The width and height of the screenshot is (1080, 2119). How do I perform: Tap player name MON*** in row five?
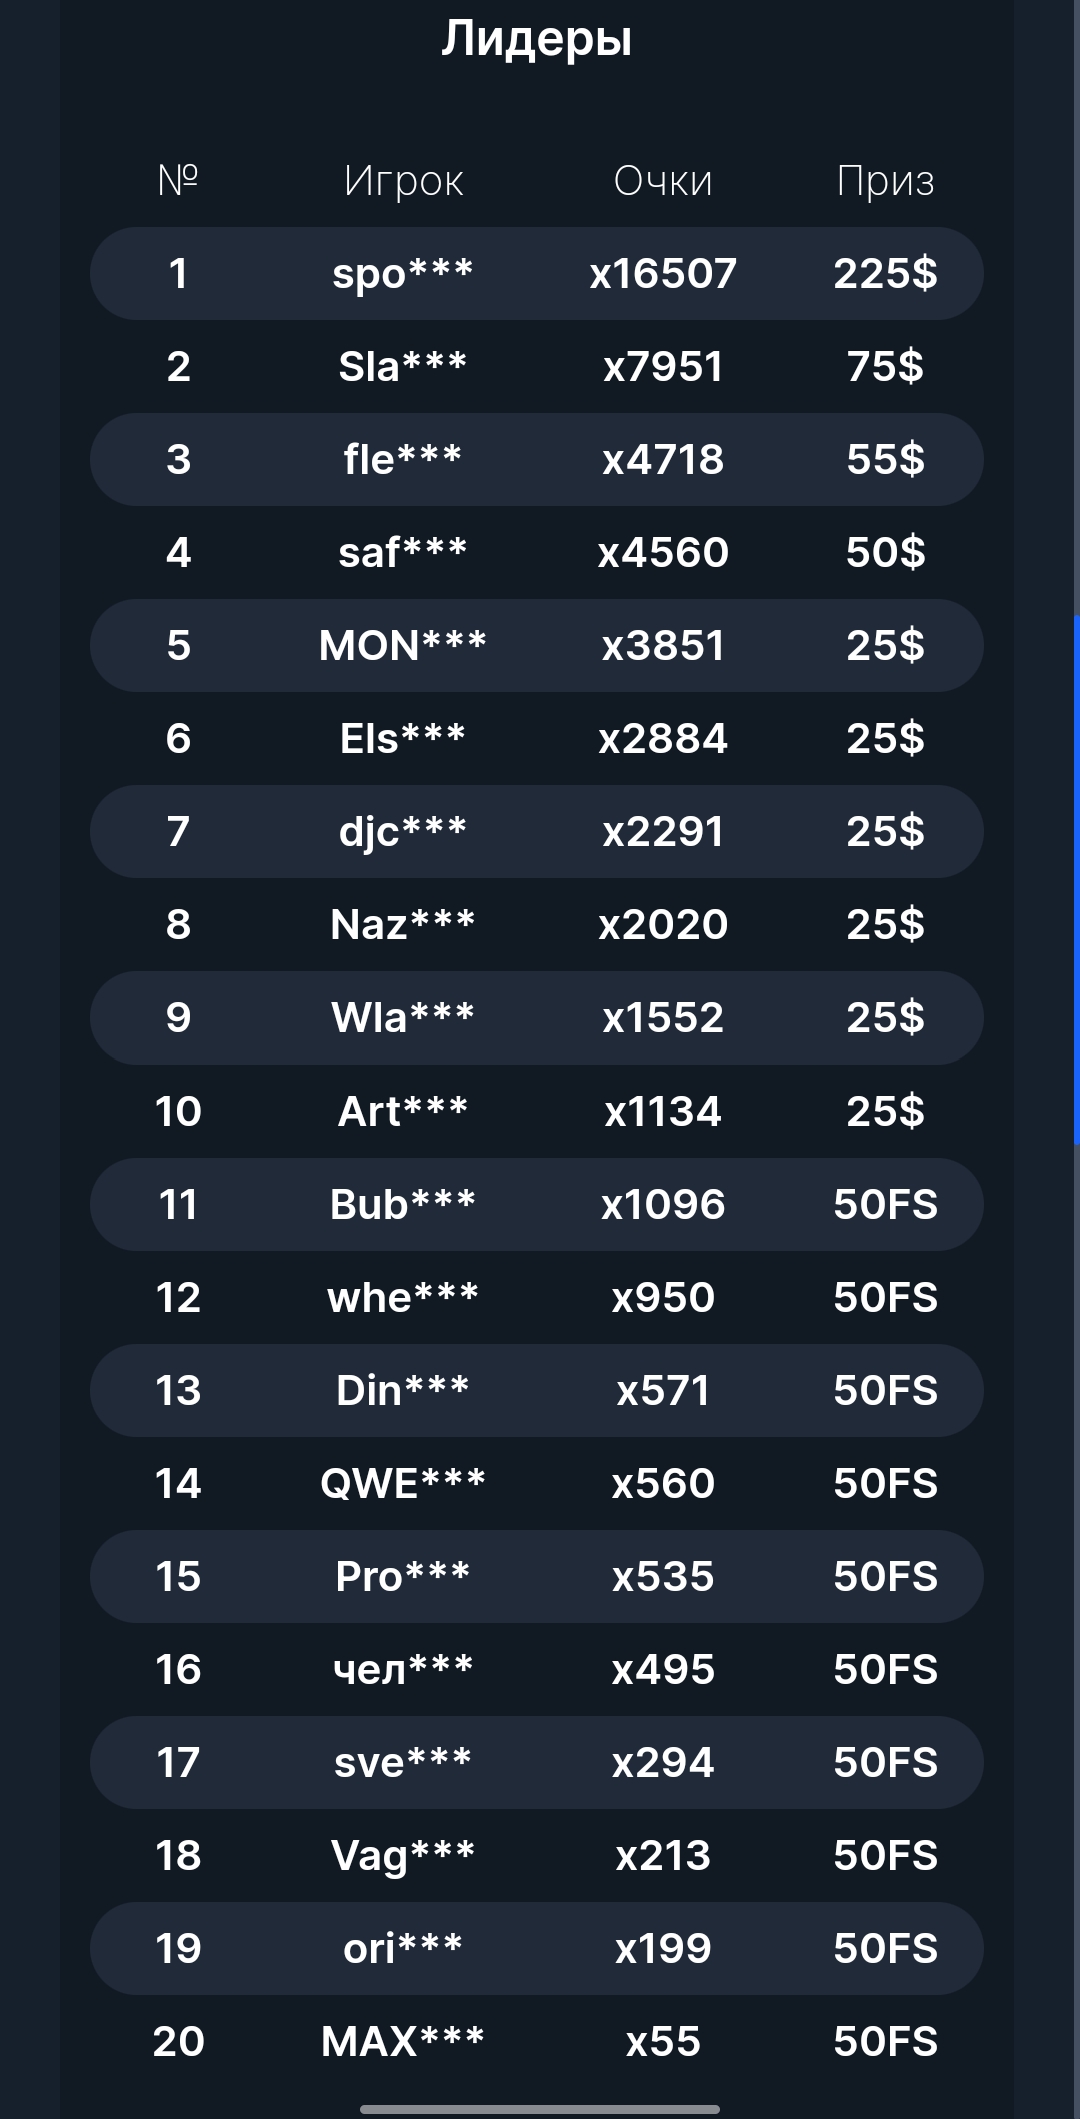402,645
